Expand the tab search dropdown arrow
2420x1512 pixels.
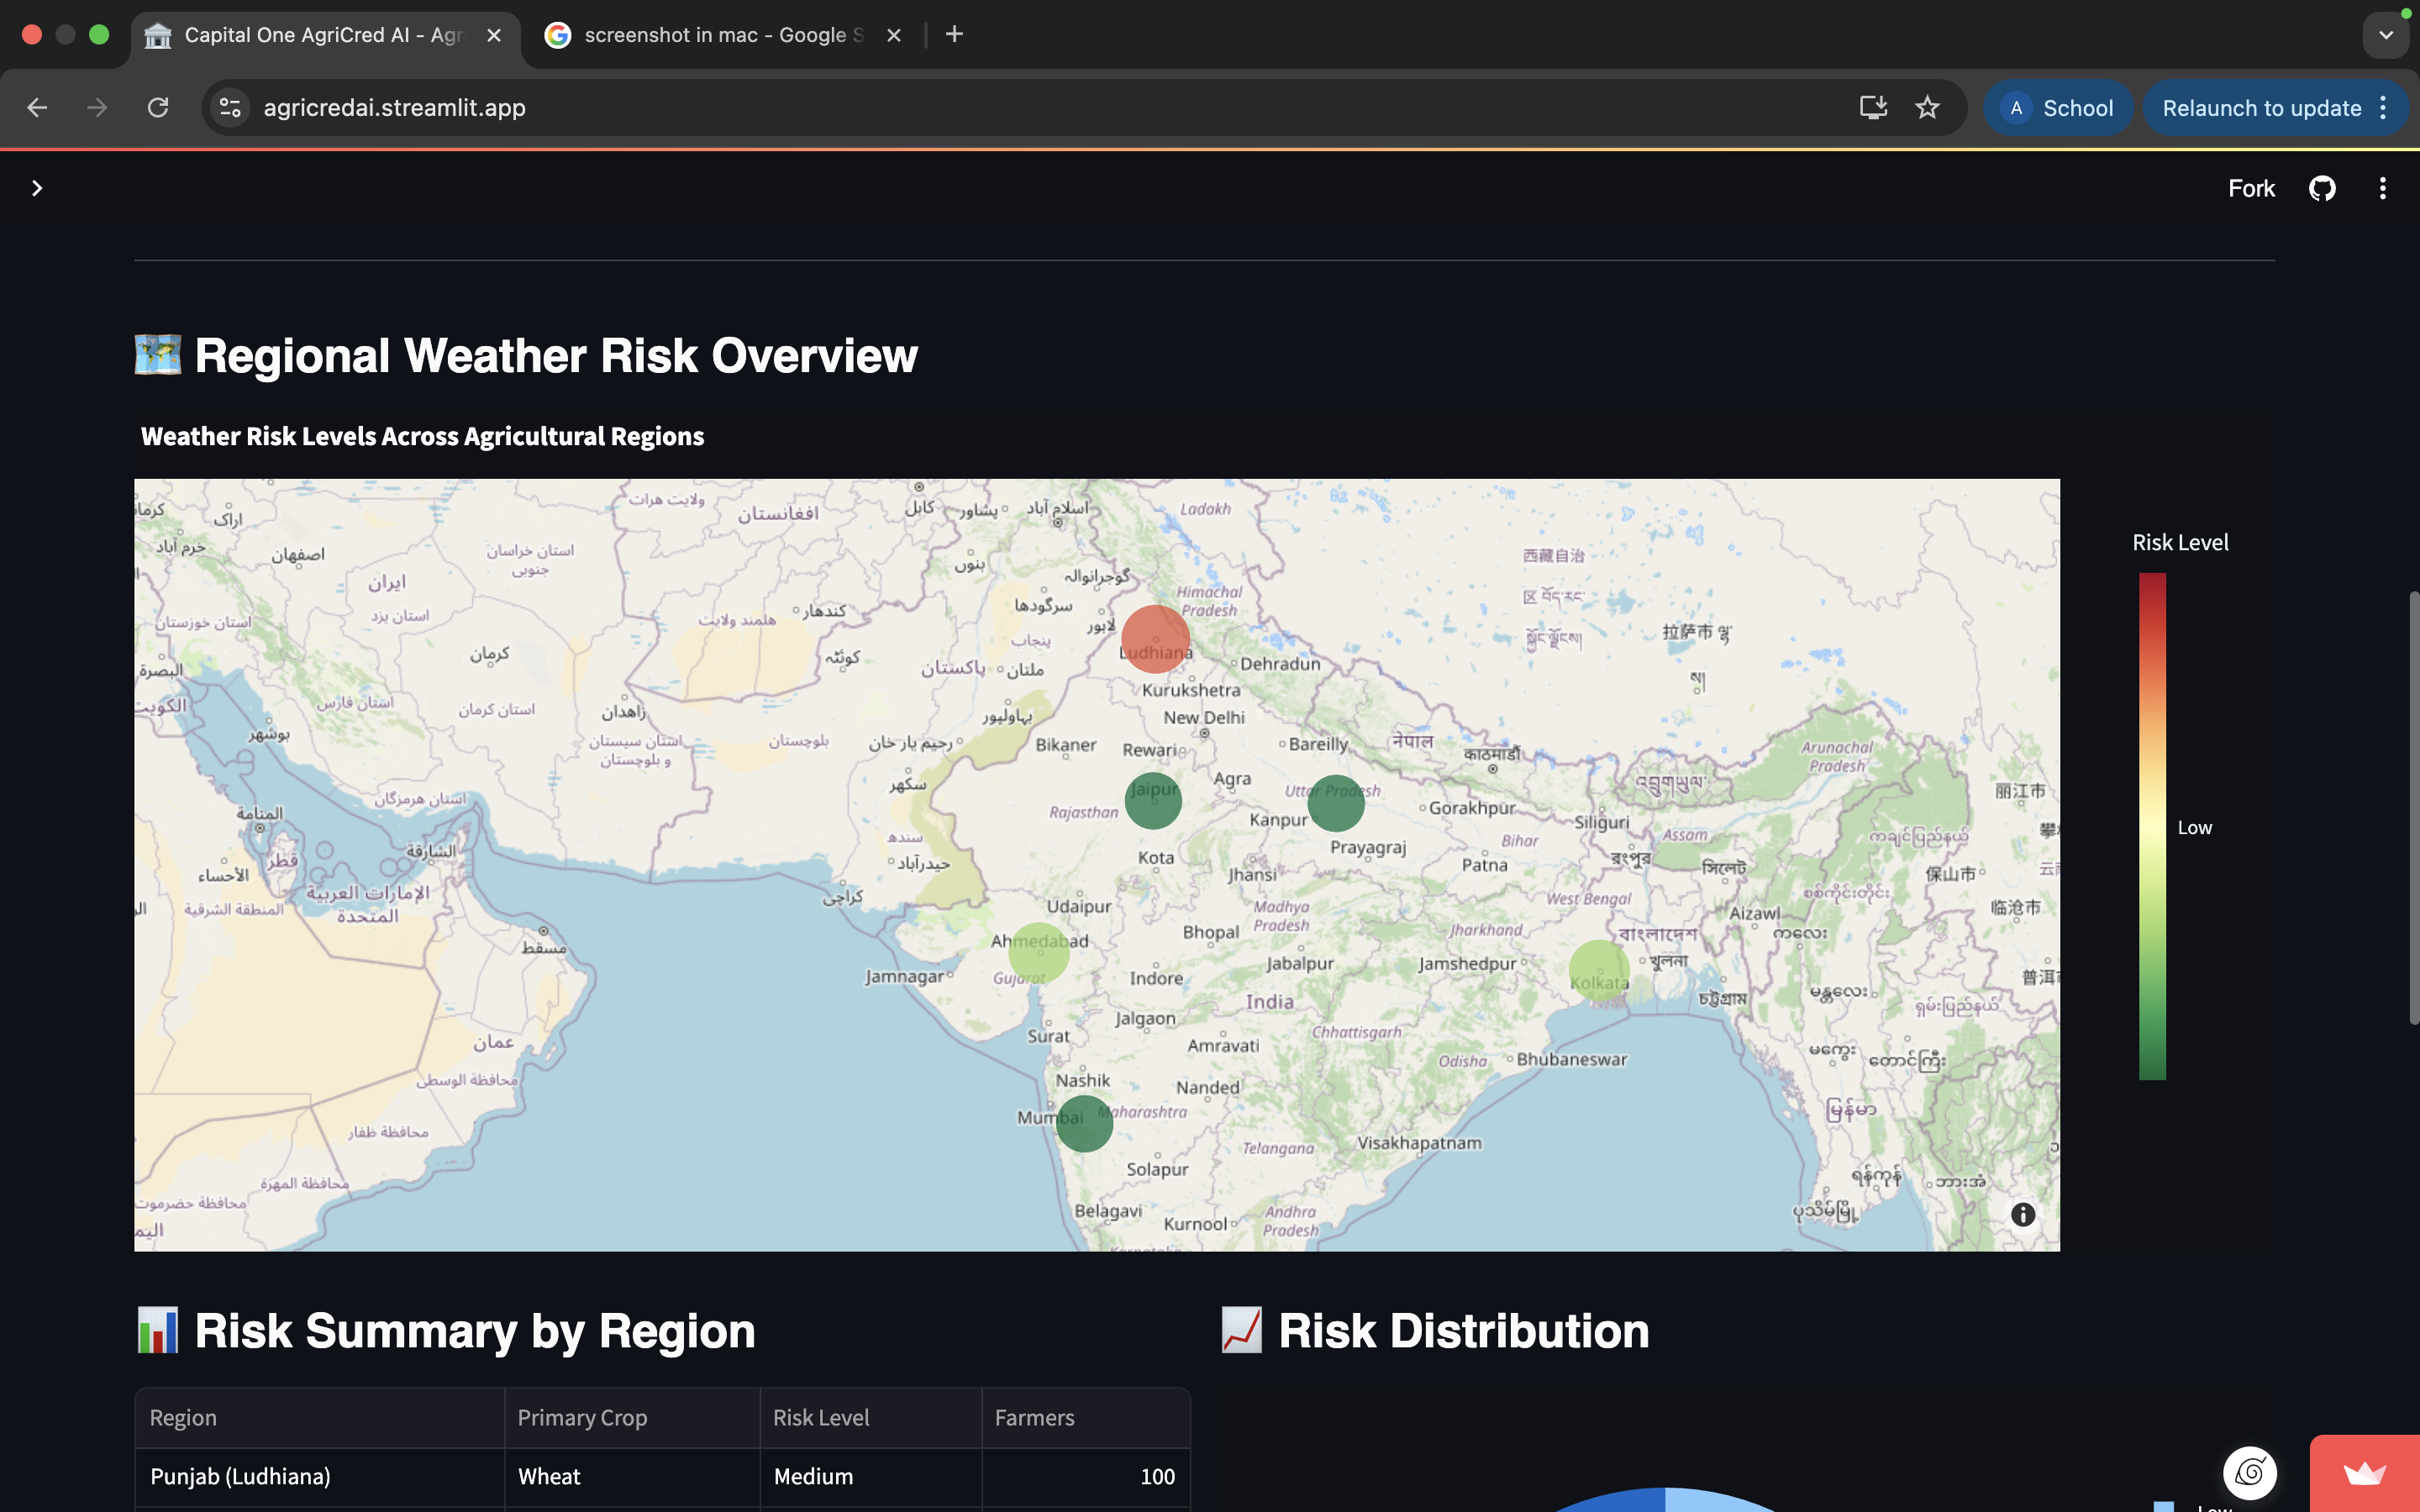2386,35
